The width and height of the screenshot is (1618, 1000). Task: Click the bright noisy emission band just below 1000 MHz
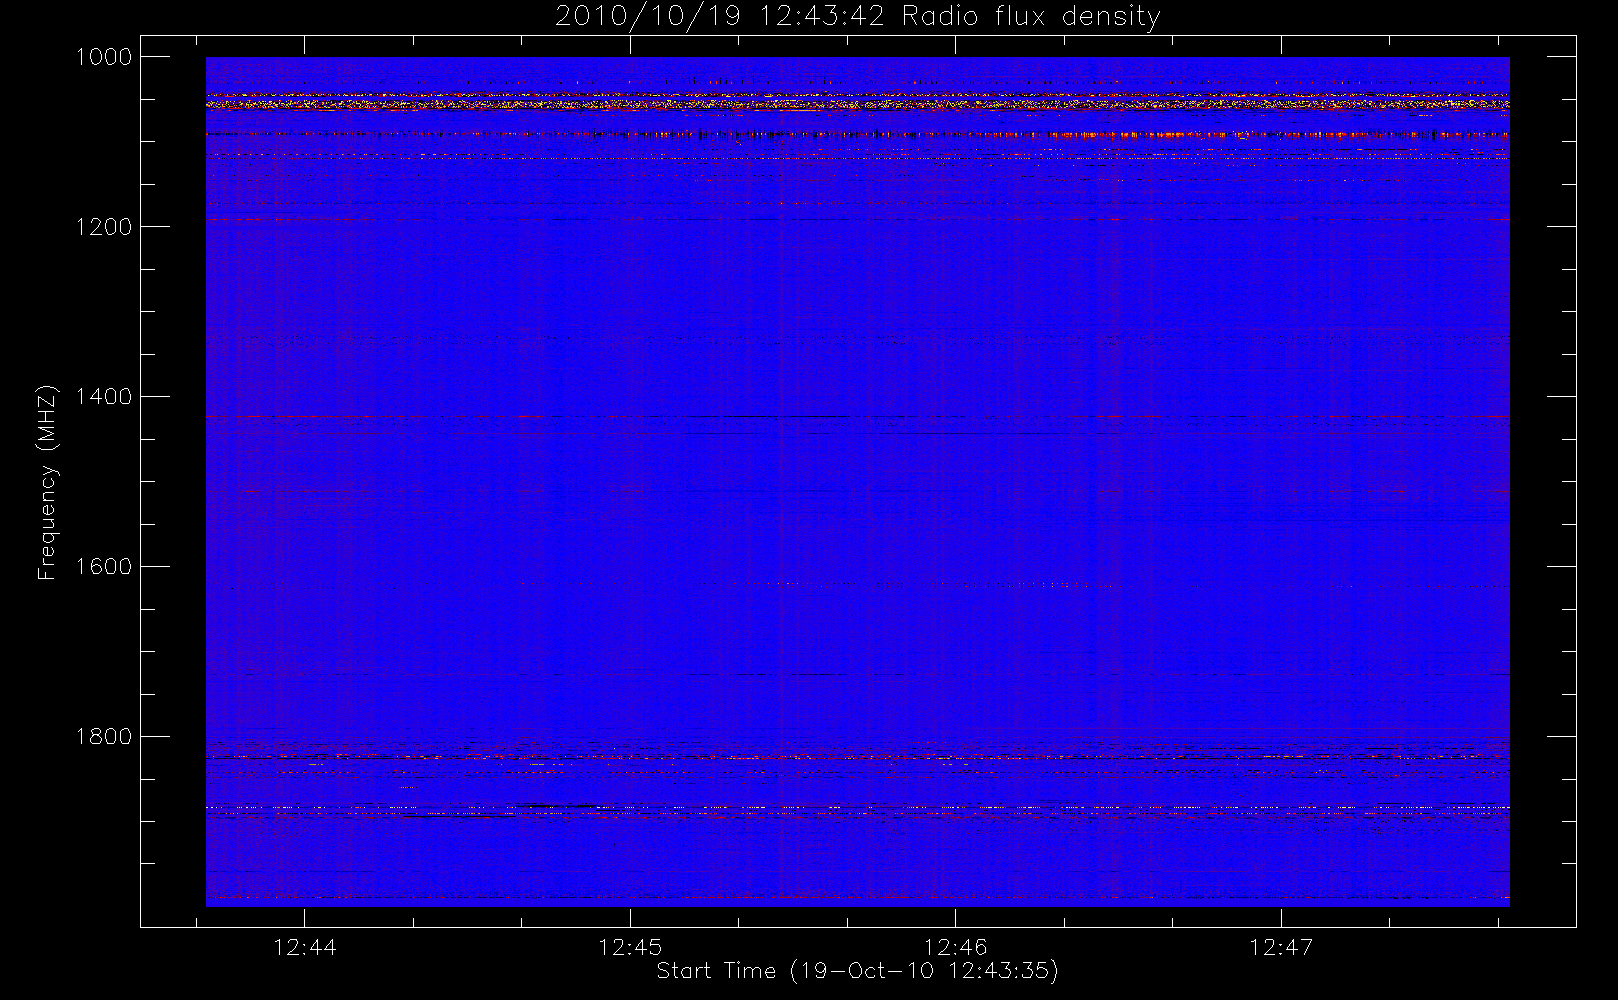pos(857,102)
